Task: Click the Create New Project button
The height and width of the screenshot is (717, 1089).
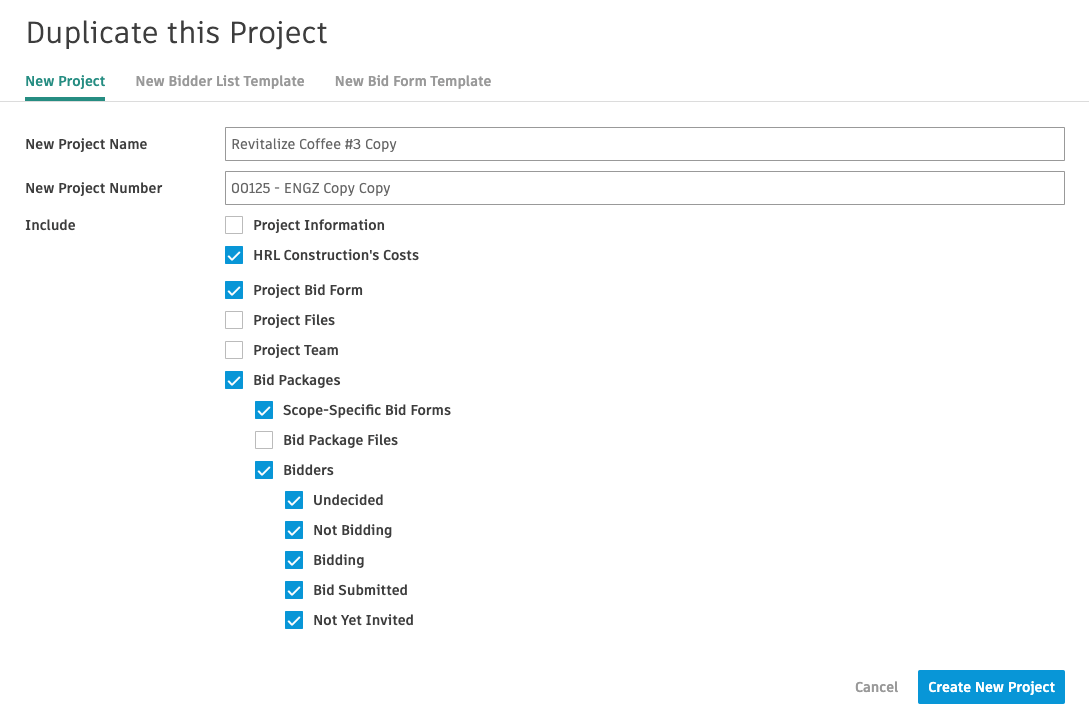Action: coord(990,687)
